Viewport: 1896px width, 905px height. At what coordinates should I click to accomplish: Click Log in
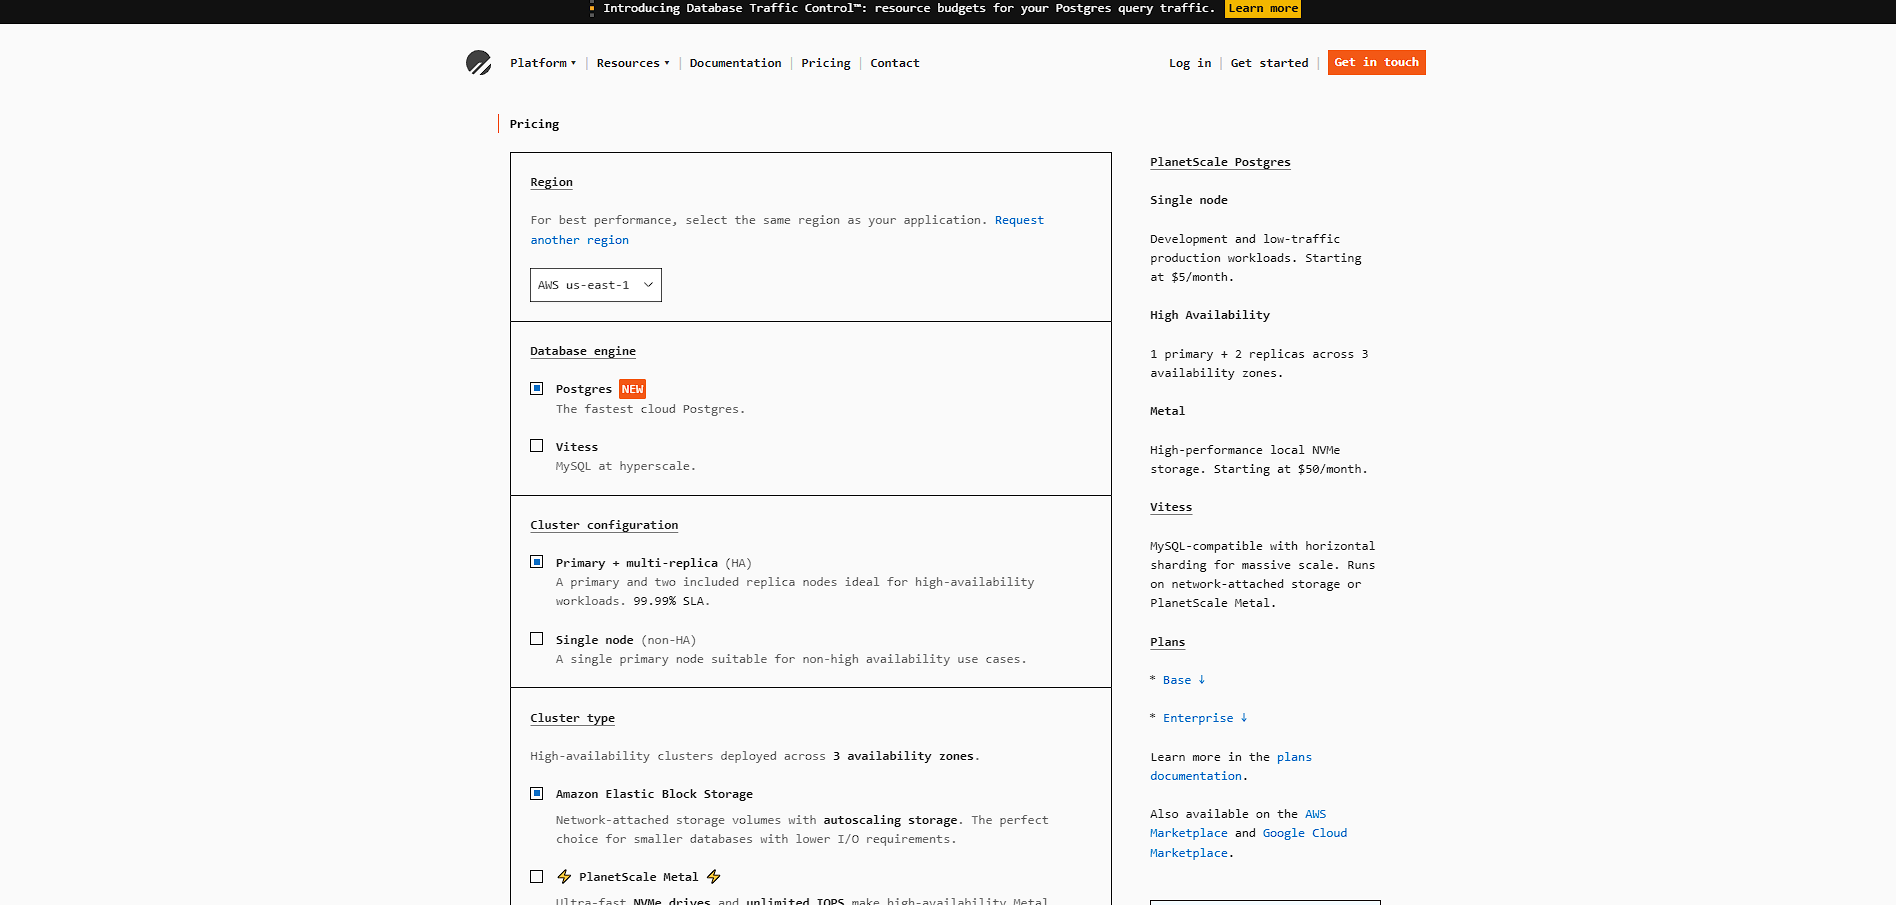(1190, 63)
